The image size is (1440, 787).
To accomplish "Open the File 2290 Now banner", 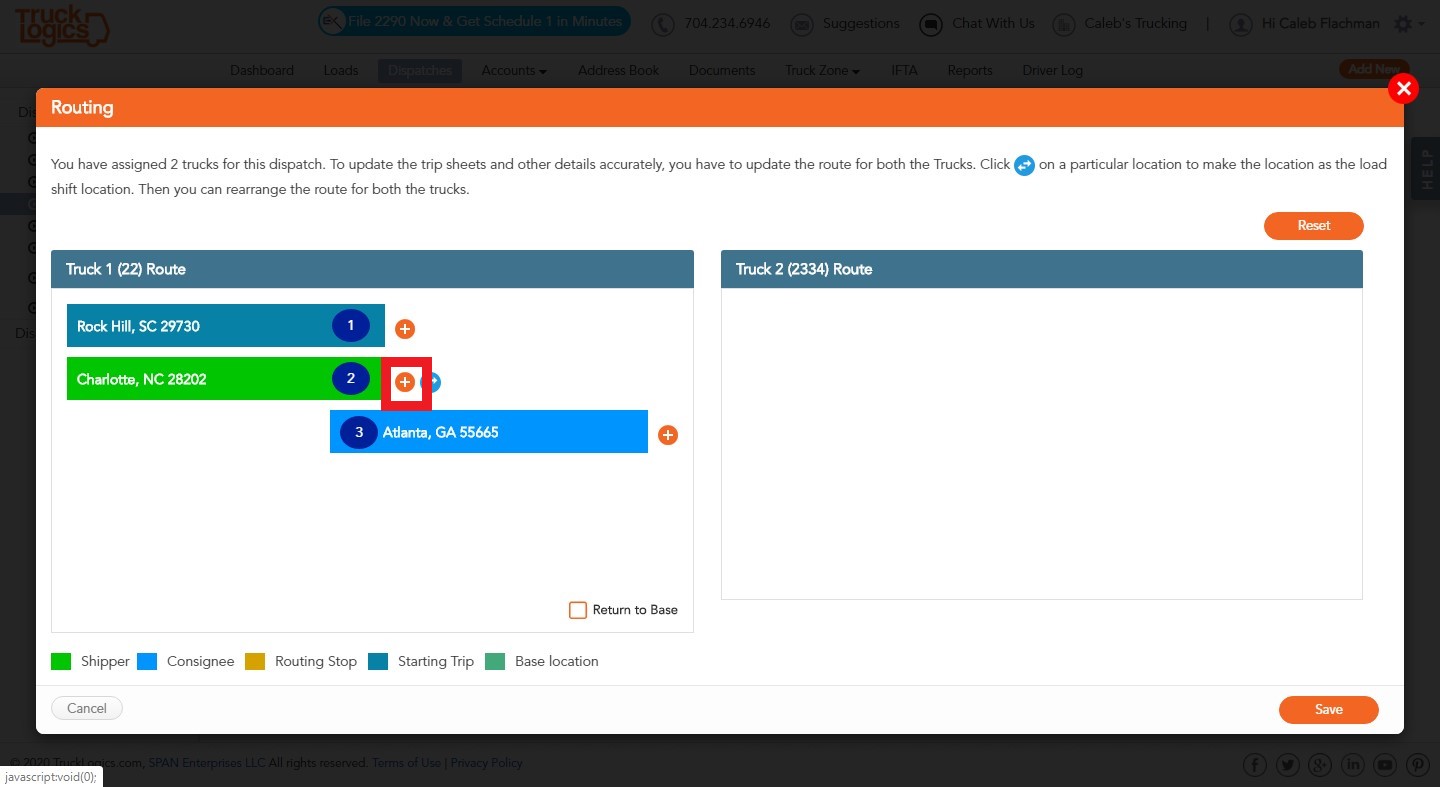I will [x=474, y=21].
